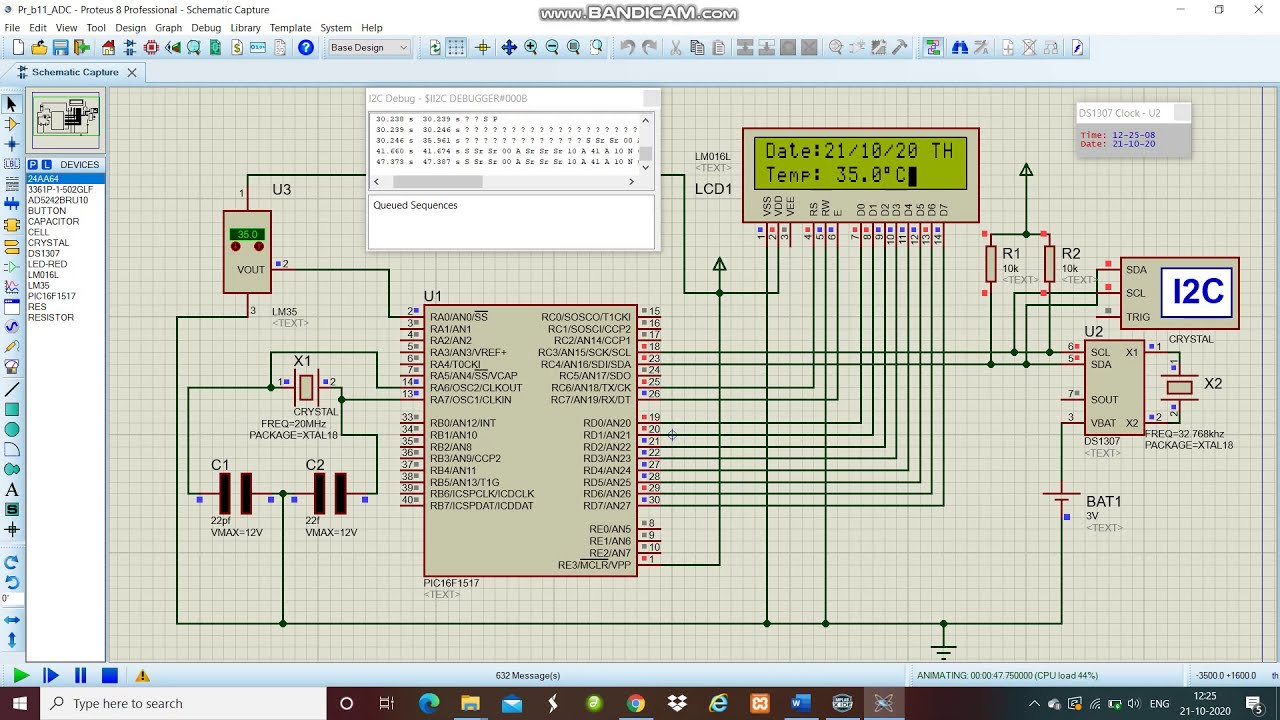
Task: Stop the simulation
Action: tap(110, 676)
